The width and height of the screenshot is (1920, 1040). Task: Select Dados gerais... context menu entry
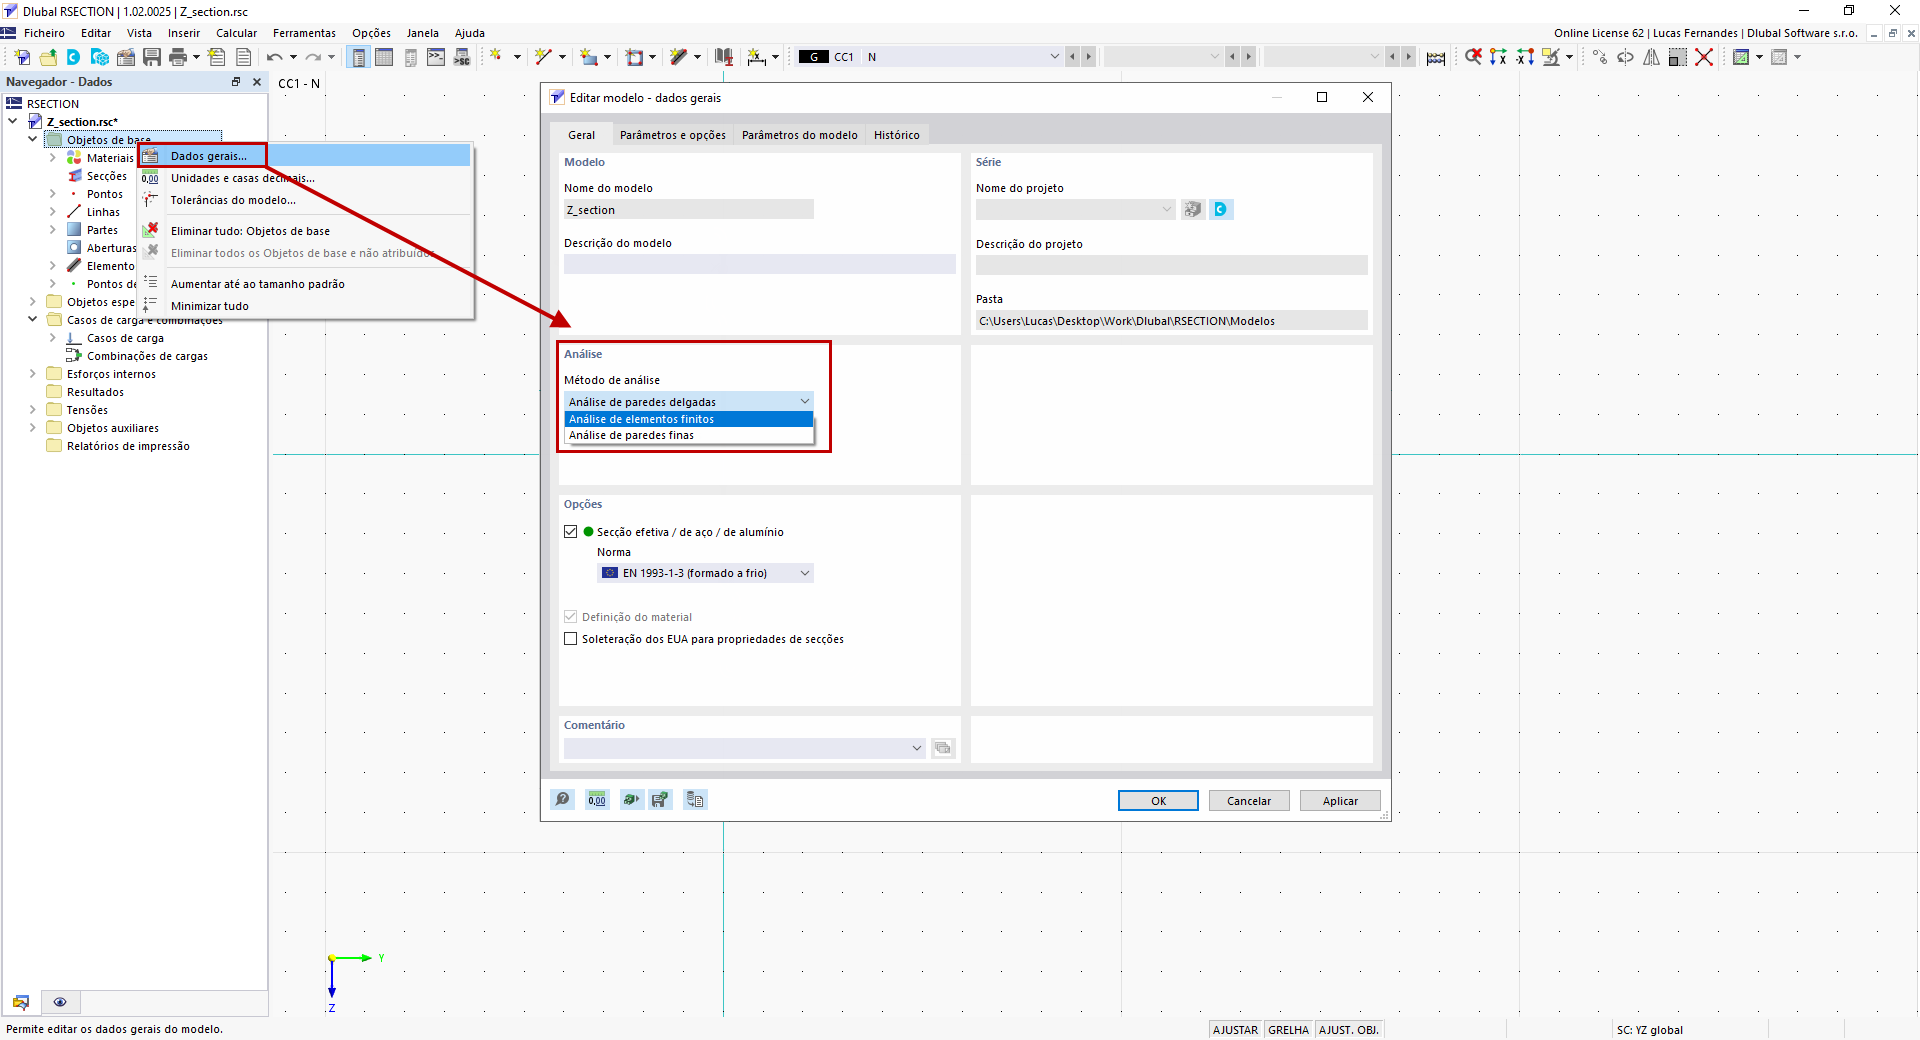[x=304, y=156]
